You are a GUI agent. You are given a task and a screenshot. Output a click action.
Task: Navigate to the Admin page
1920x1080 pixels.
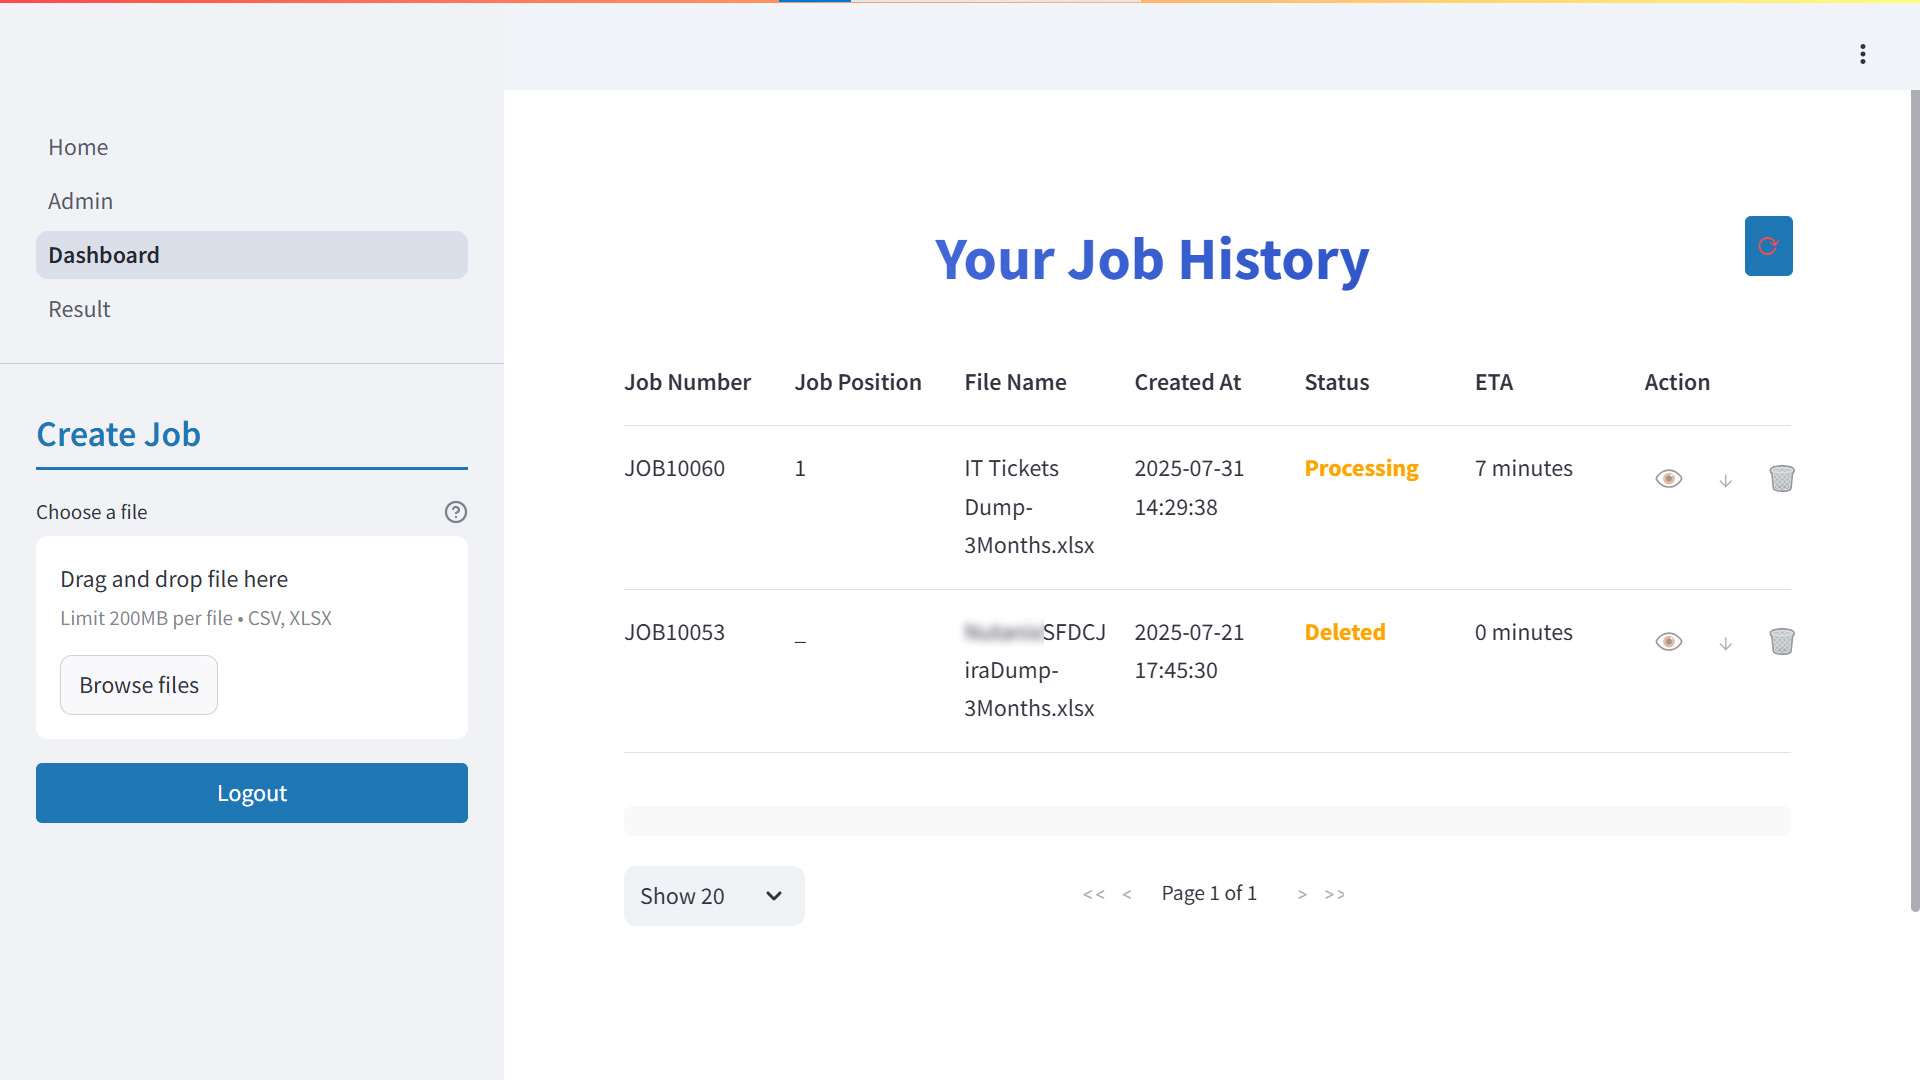point(80,201)
